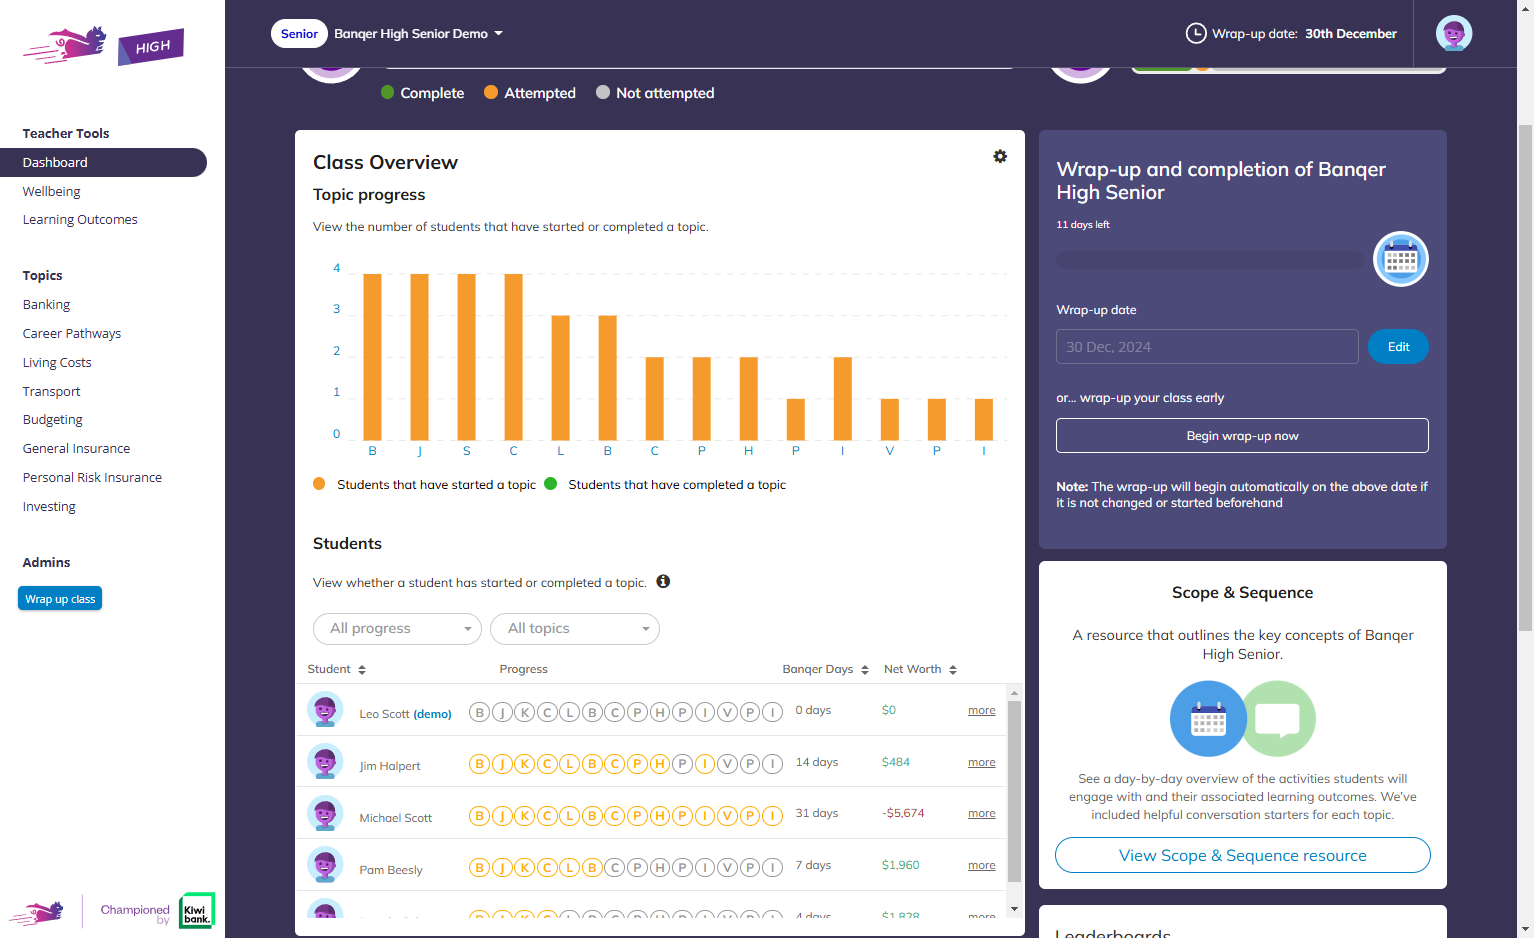Open the All topics dropdown

pyautogui.click(x=575, y=629)
